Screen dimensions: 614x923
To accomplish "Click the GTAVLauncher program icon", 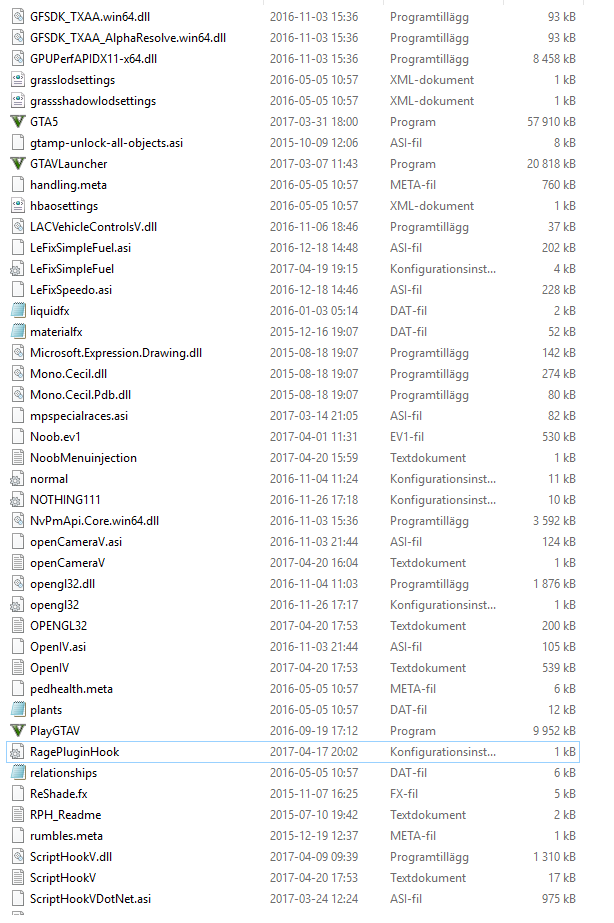I will pyautogui.click(x=18, y=164).
